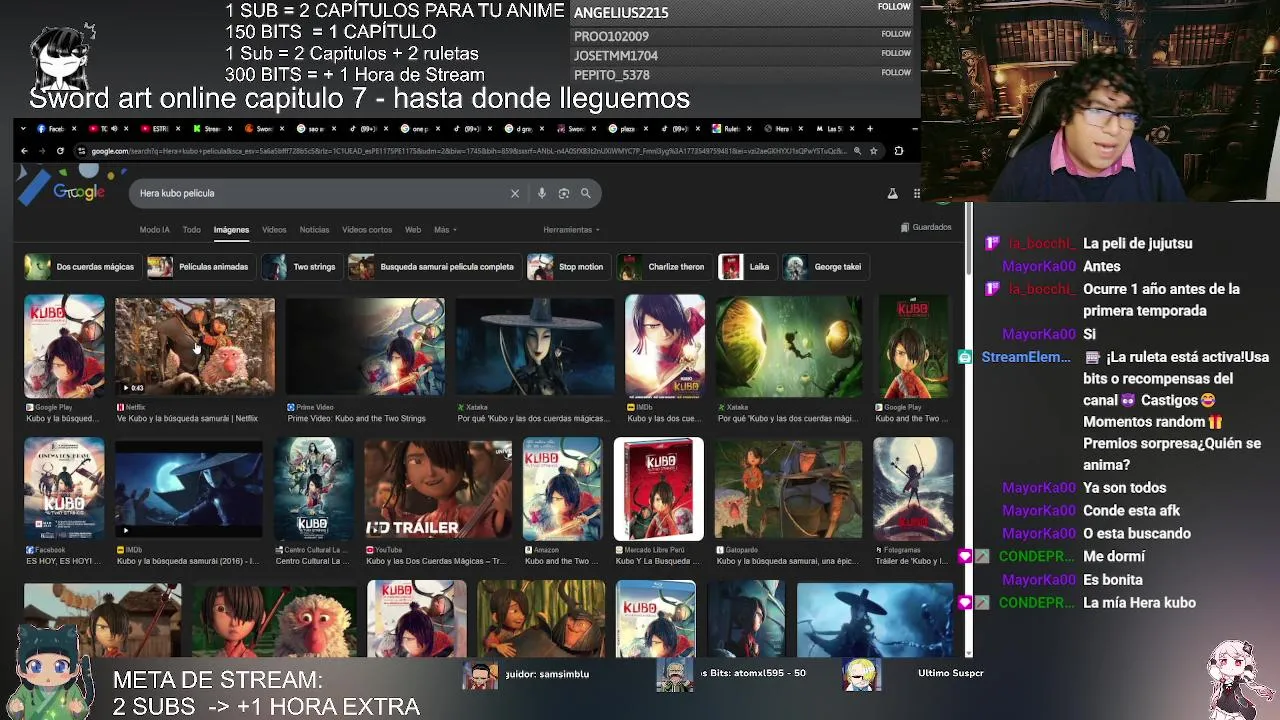Open Search Labs flask icon
Viewport: 1280px width, 720px height.
click(892, 193)
